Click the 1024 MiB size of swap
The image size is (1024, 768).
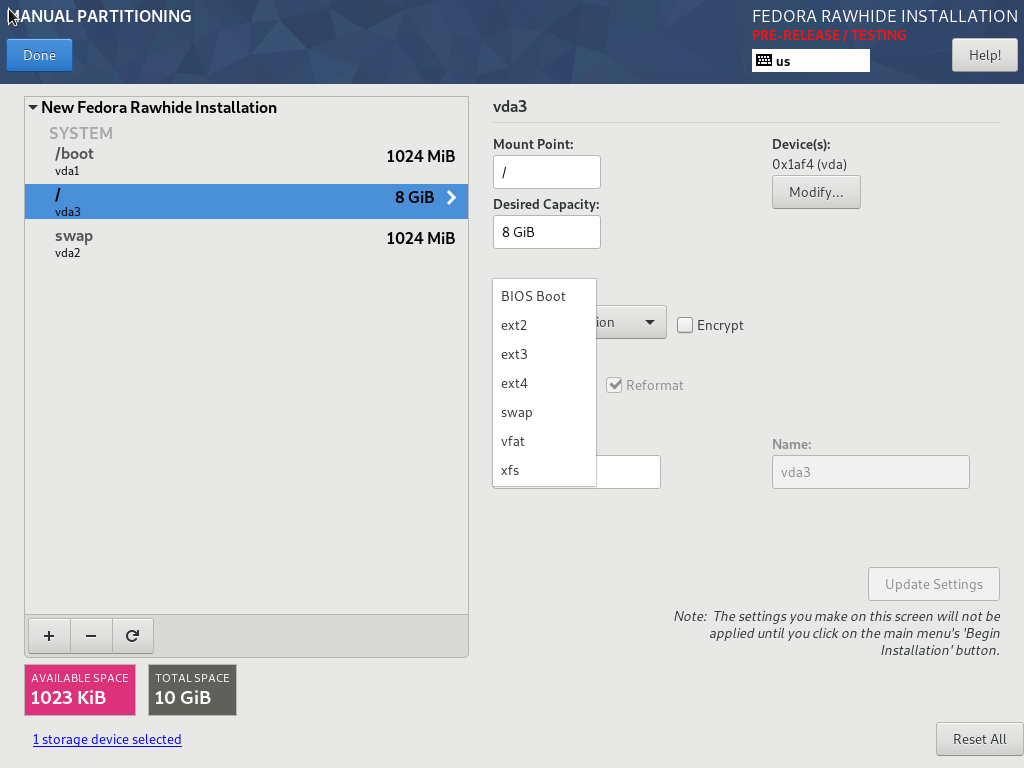(421, 238)
